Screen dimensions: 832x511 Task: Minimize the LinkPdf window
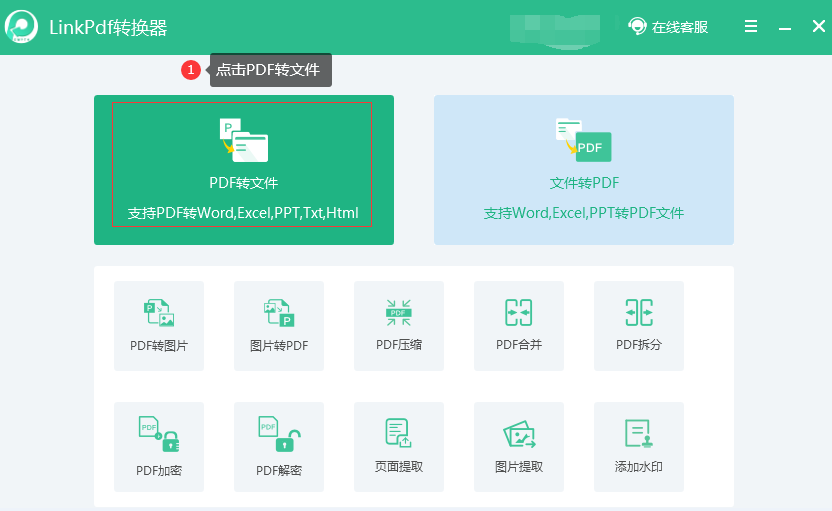[785, 28]
